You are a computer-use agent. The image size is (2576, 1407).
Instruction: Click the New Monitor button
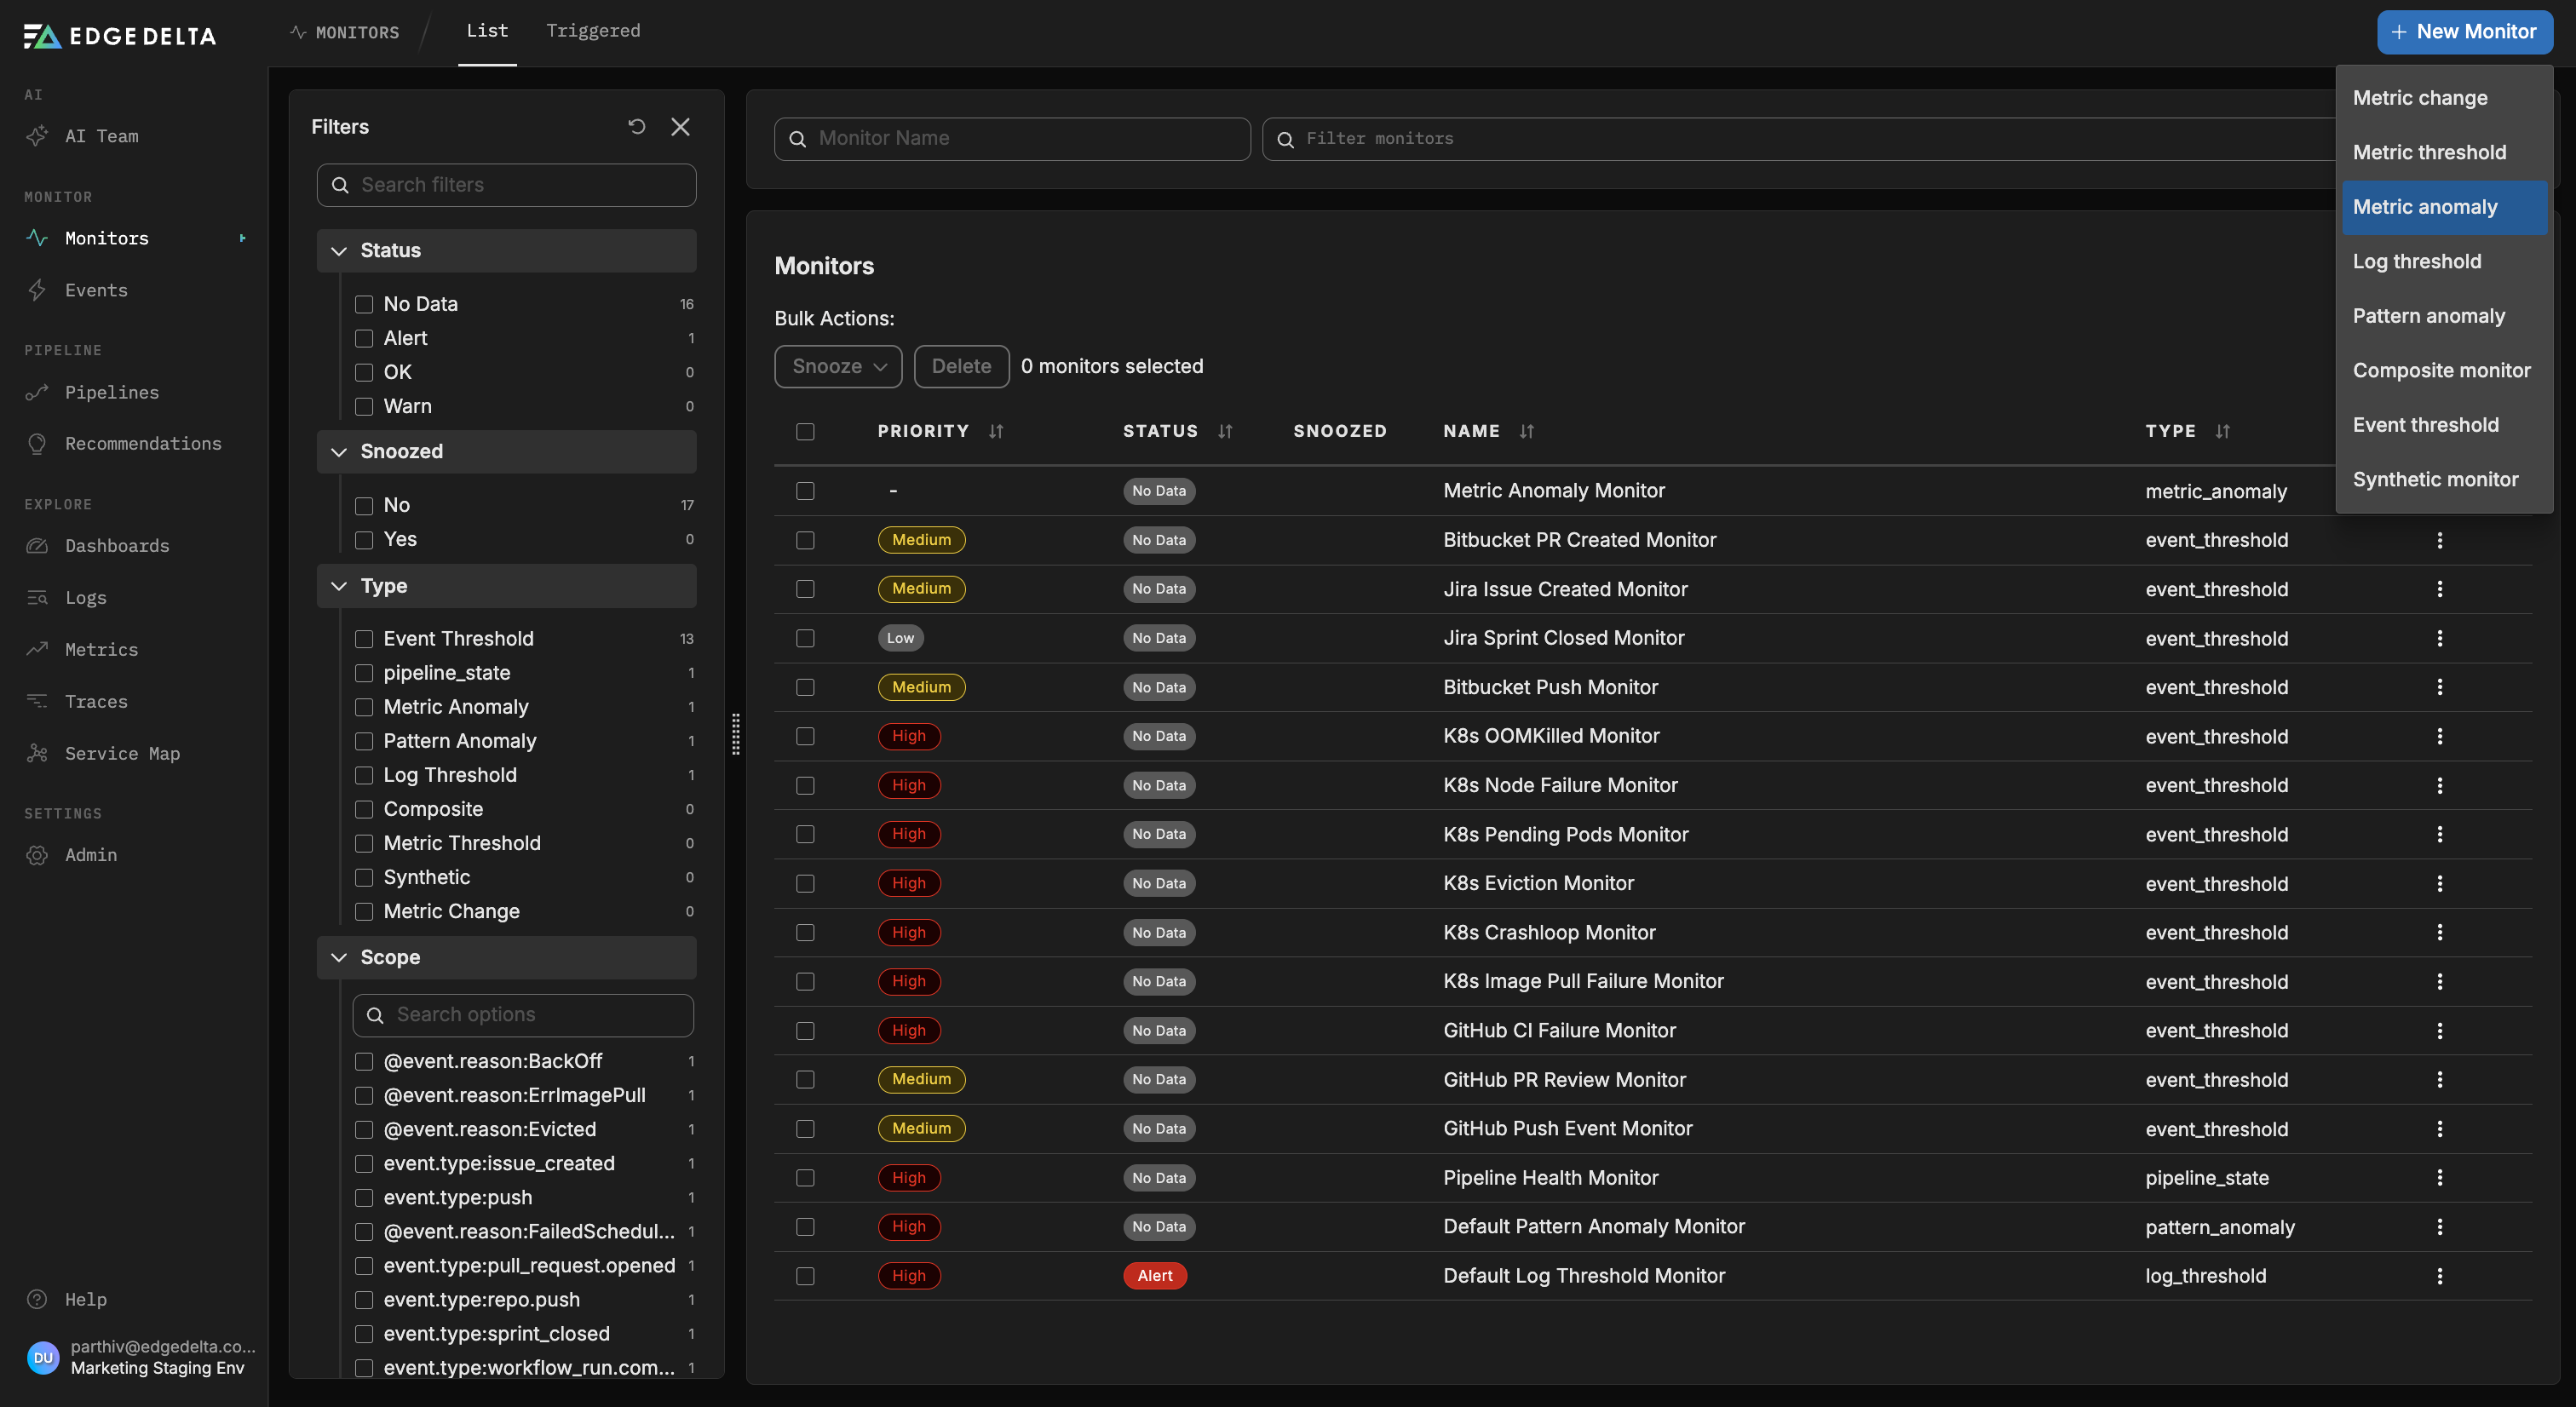click(2464, 31)
